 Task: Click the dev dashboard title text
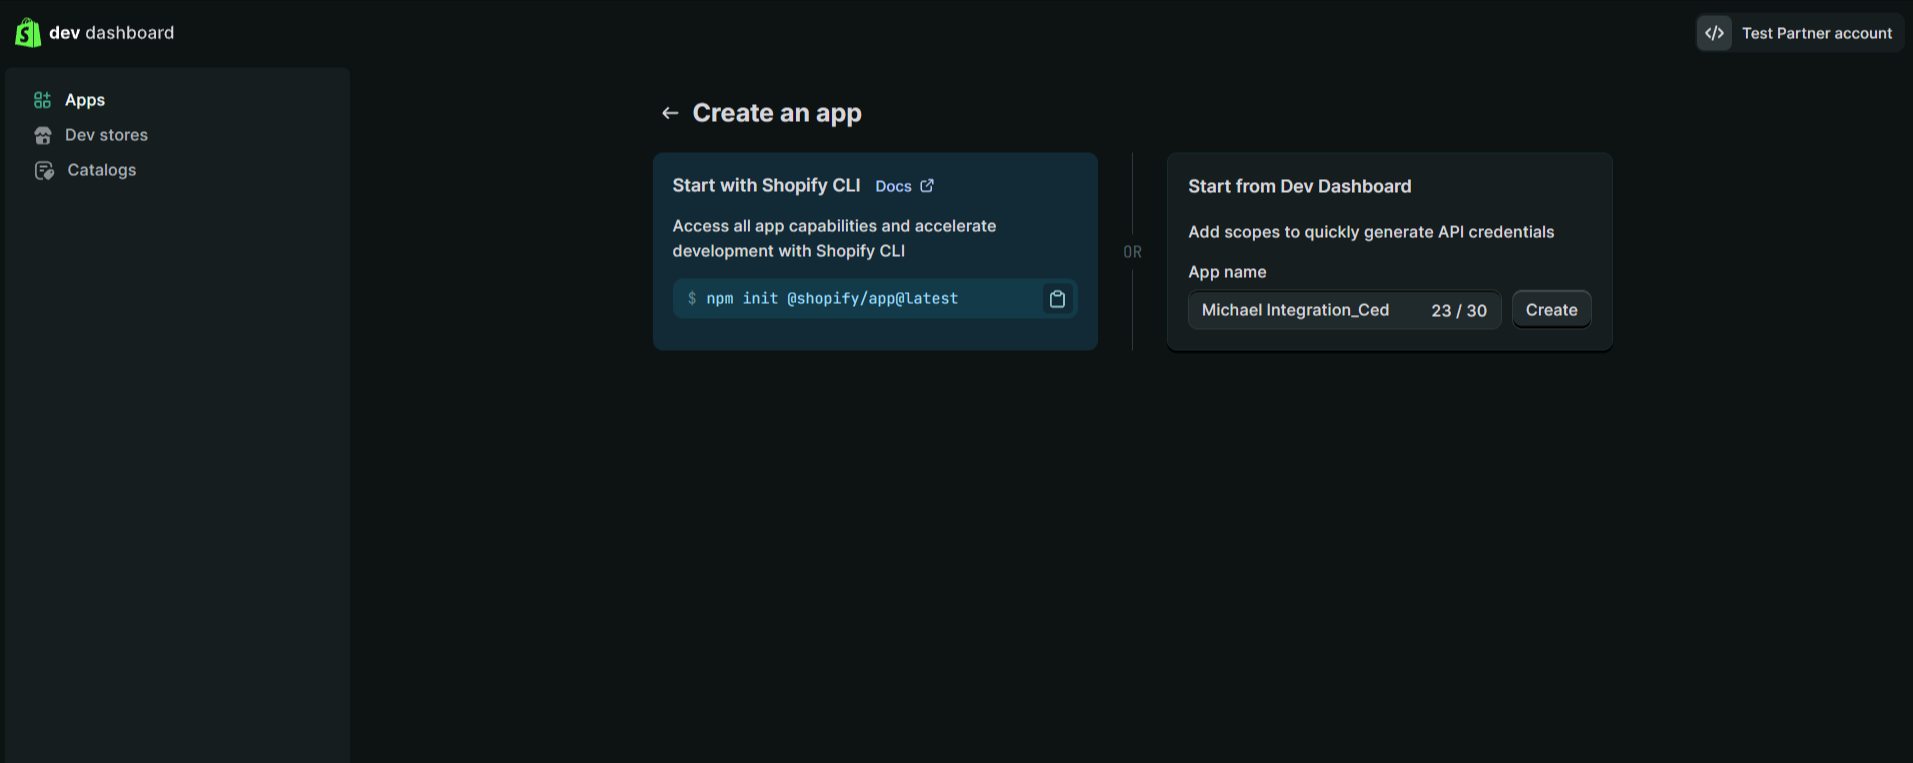[x=111, y=33]
